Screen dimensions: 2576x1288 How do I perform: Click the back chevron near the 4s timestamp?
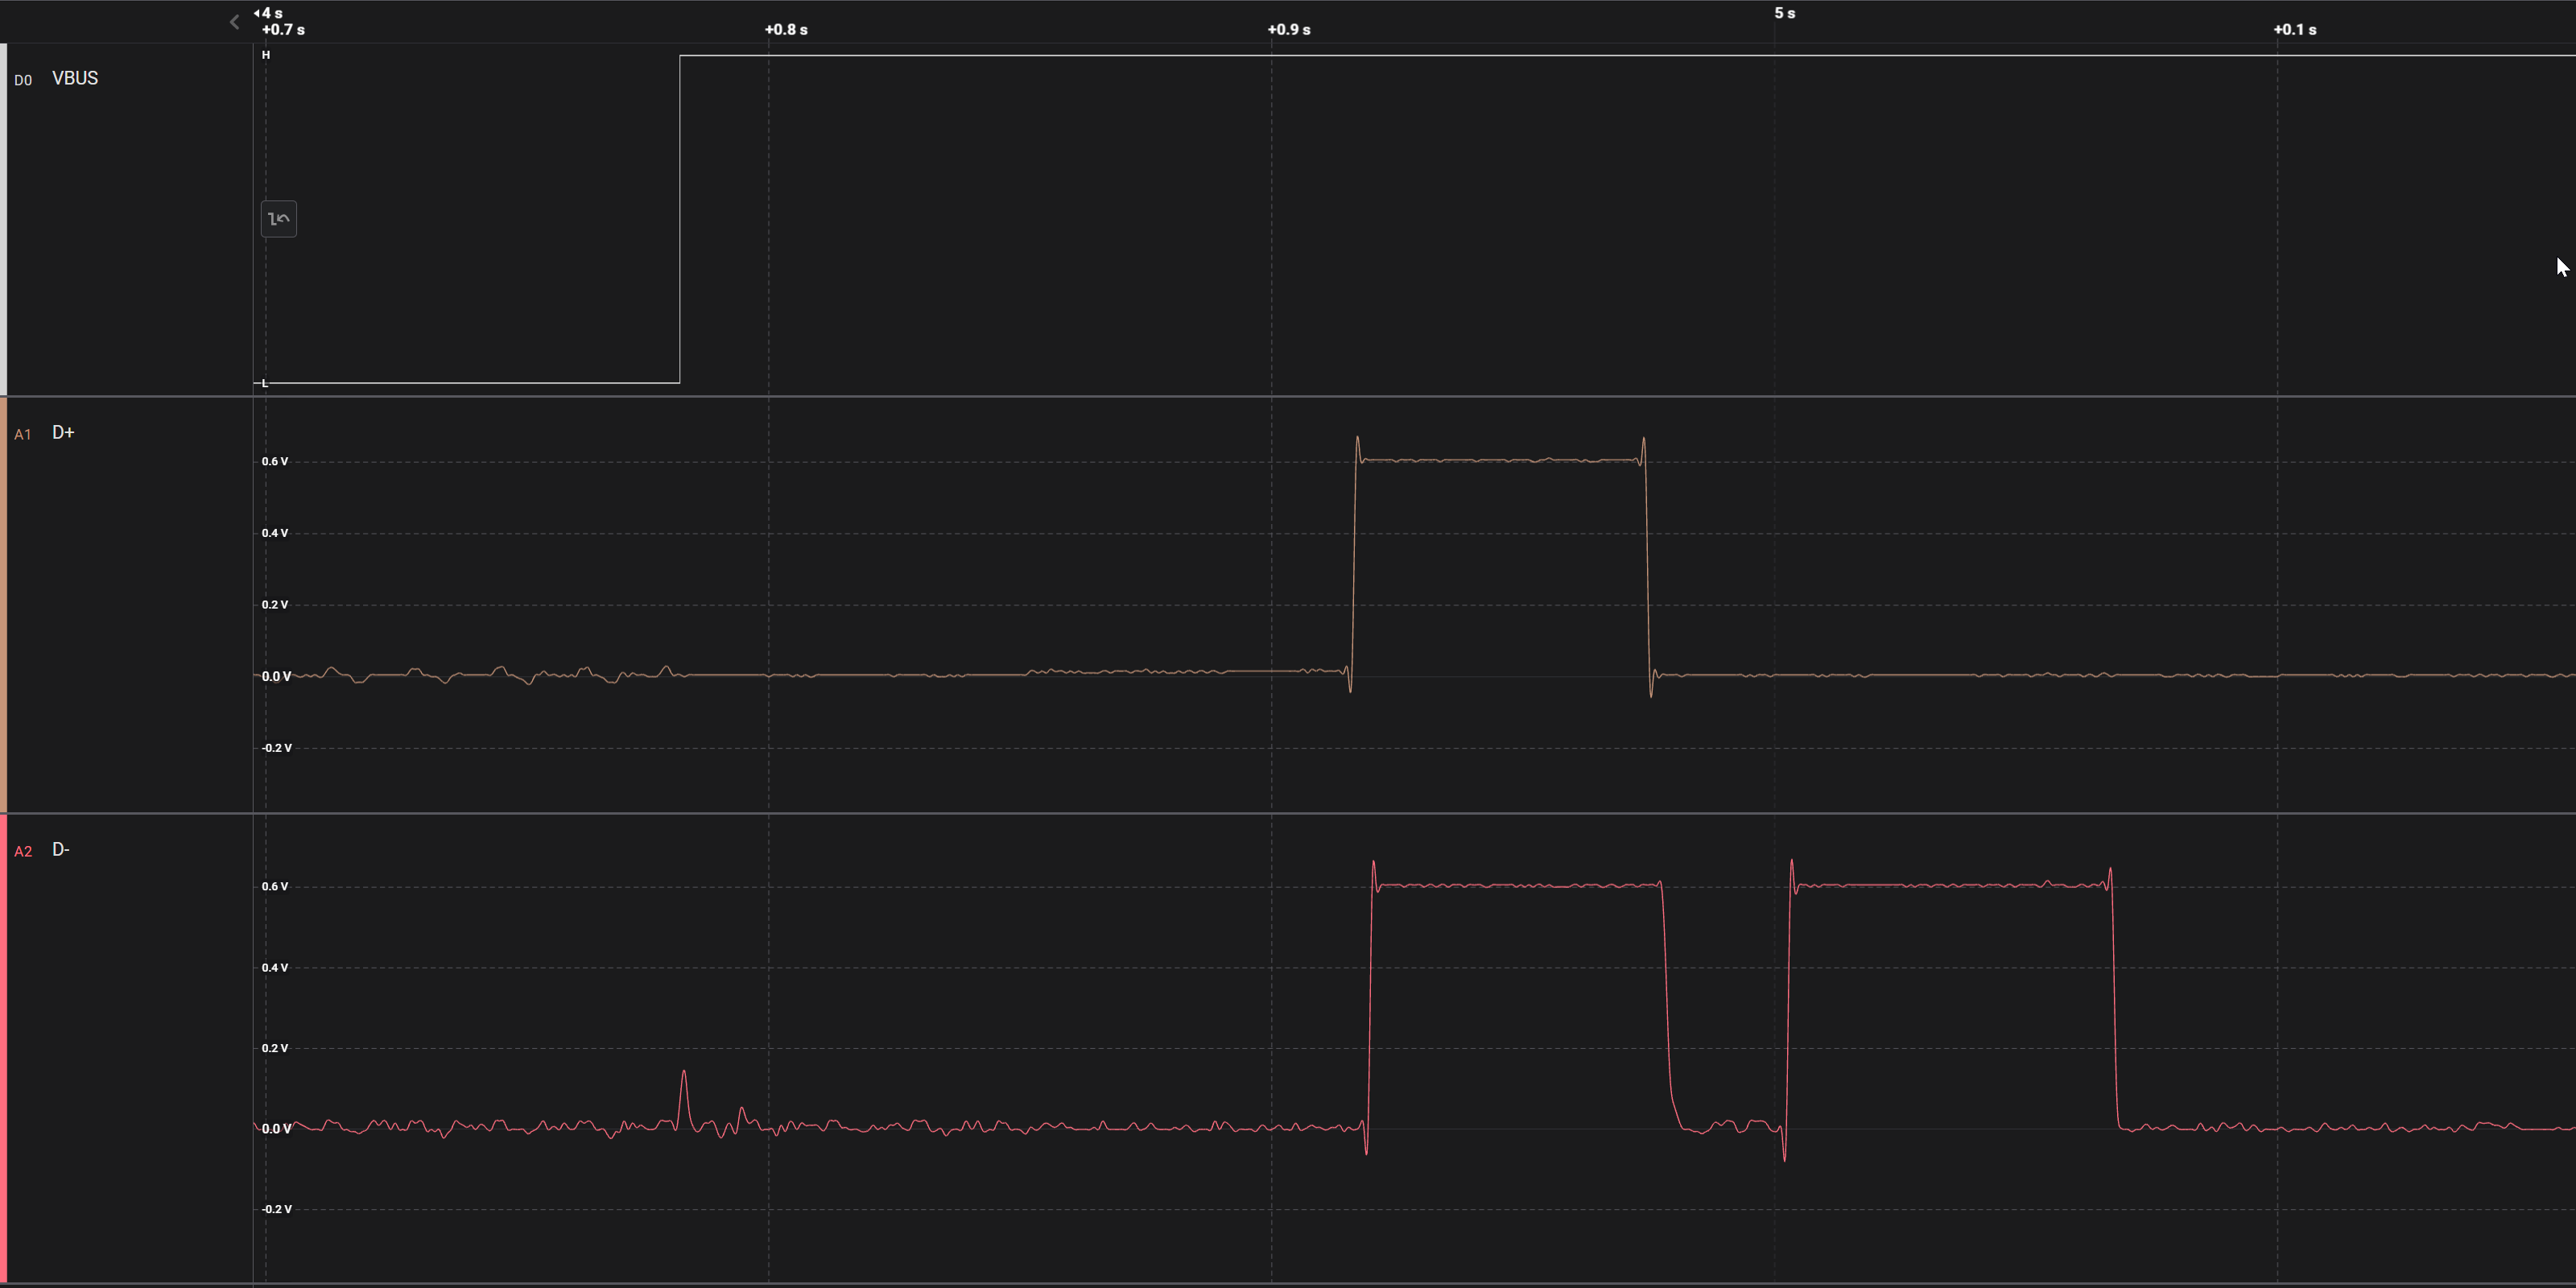click(234, 21)
